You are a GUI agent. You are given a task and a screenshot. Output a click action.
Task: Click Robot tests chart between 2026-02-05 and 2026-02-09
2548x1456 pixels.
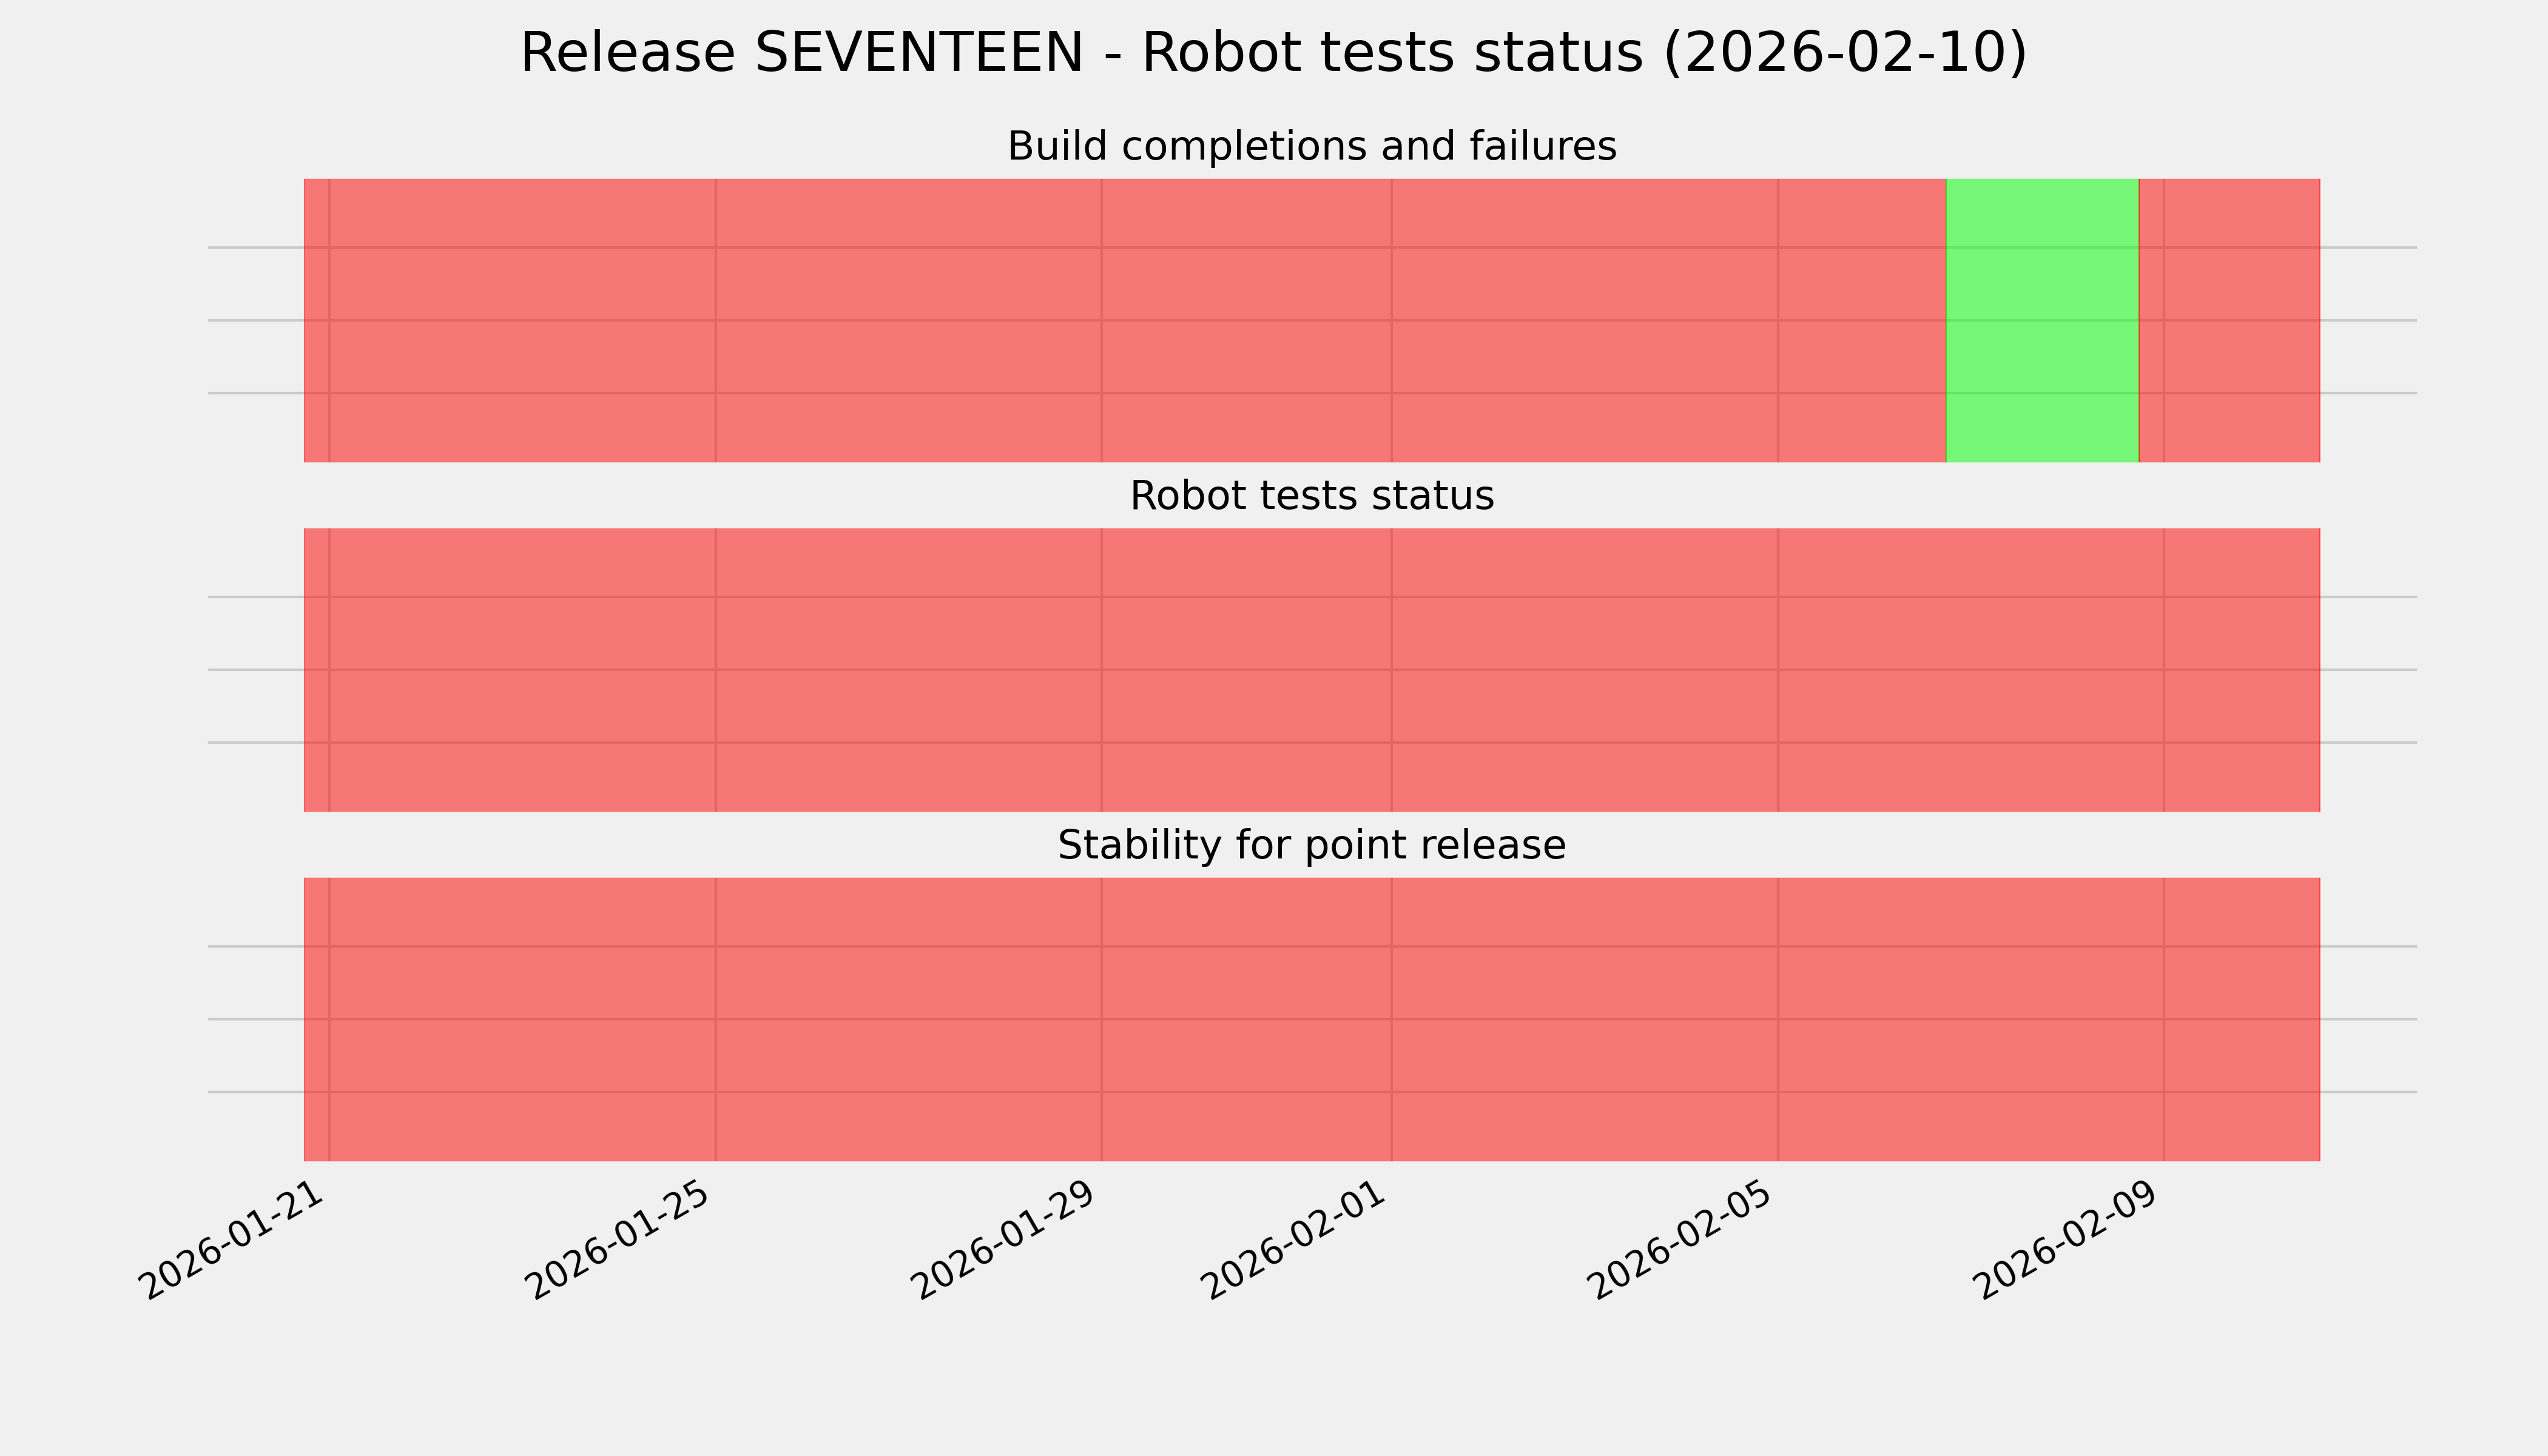1970,670
